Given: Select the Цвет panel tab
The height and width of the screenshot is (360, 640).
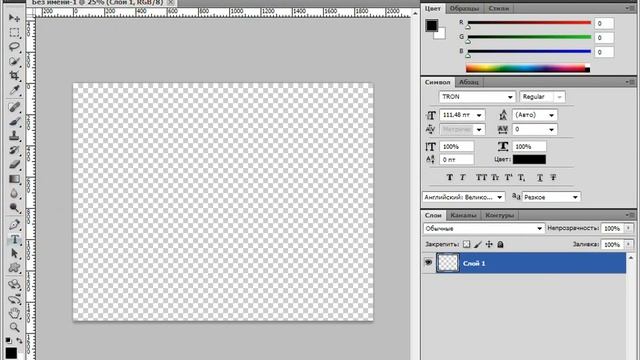Looking at the screenshot, I should click(433, 8).
